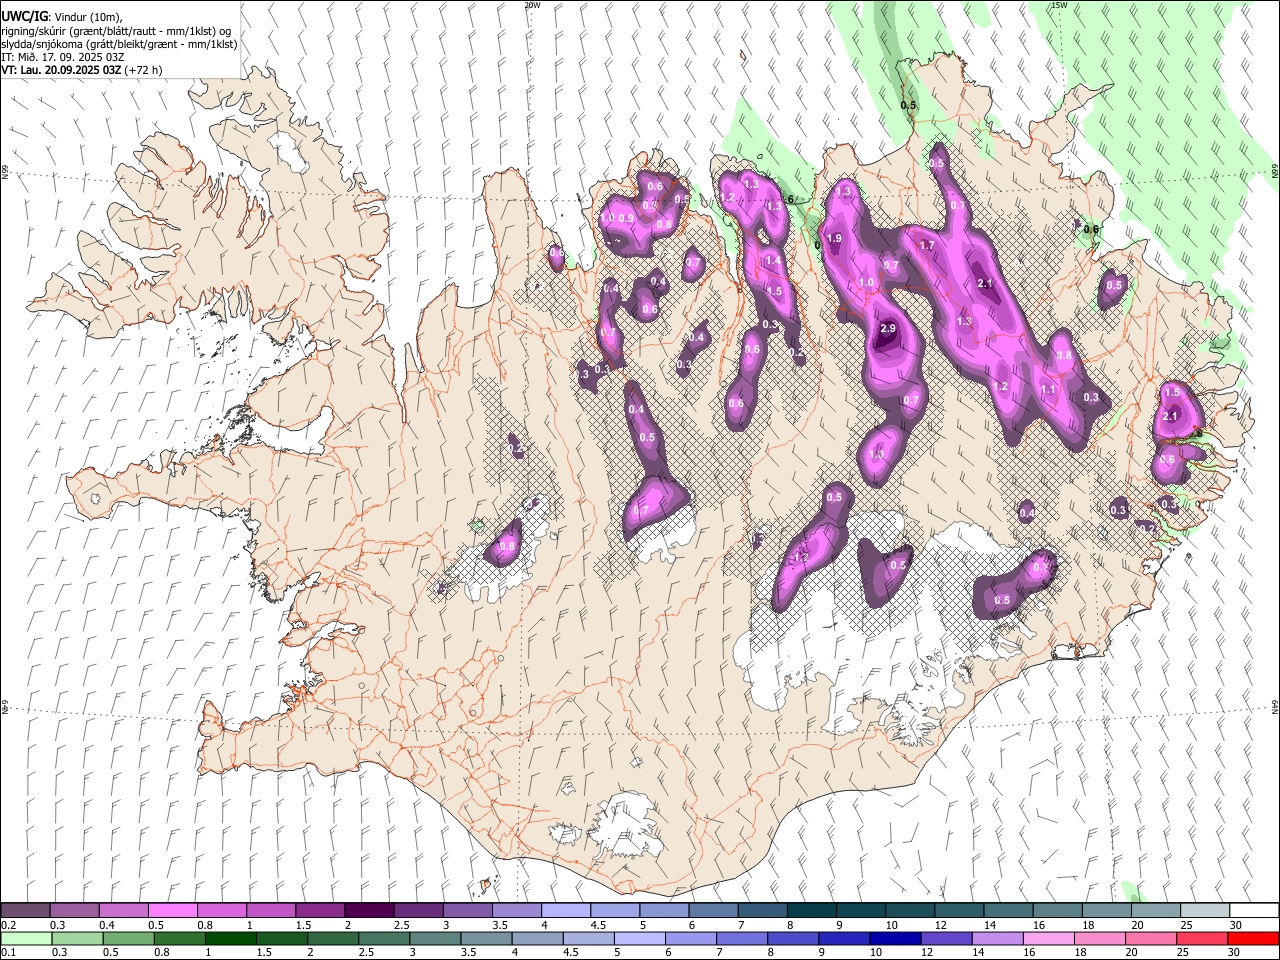Click the light pink 16 swatch in the bottom legend row
Image resolution: width=1280 pixels, height=960 pixels.
(1048, 939)
